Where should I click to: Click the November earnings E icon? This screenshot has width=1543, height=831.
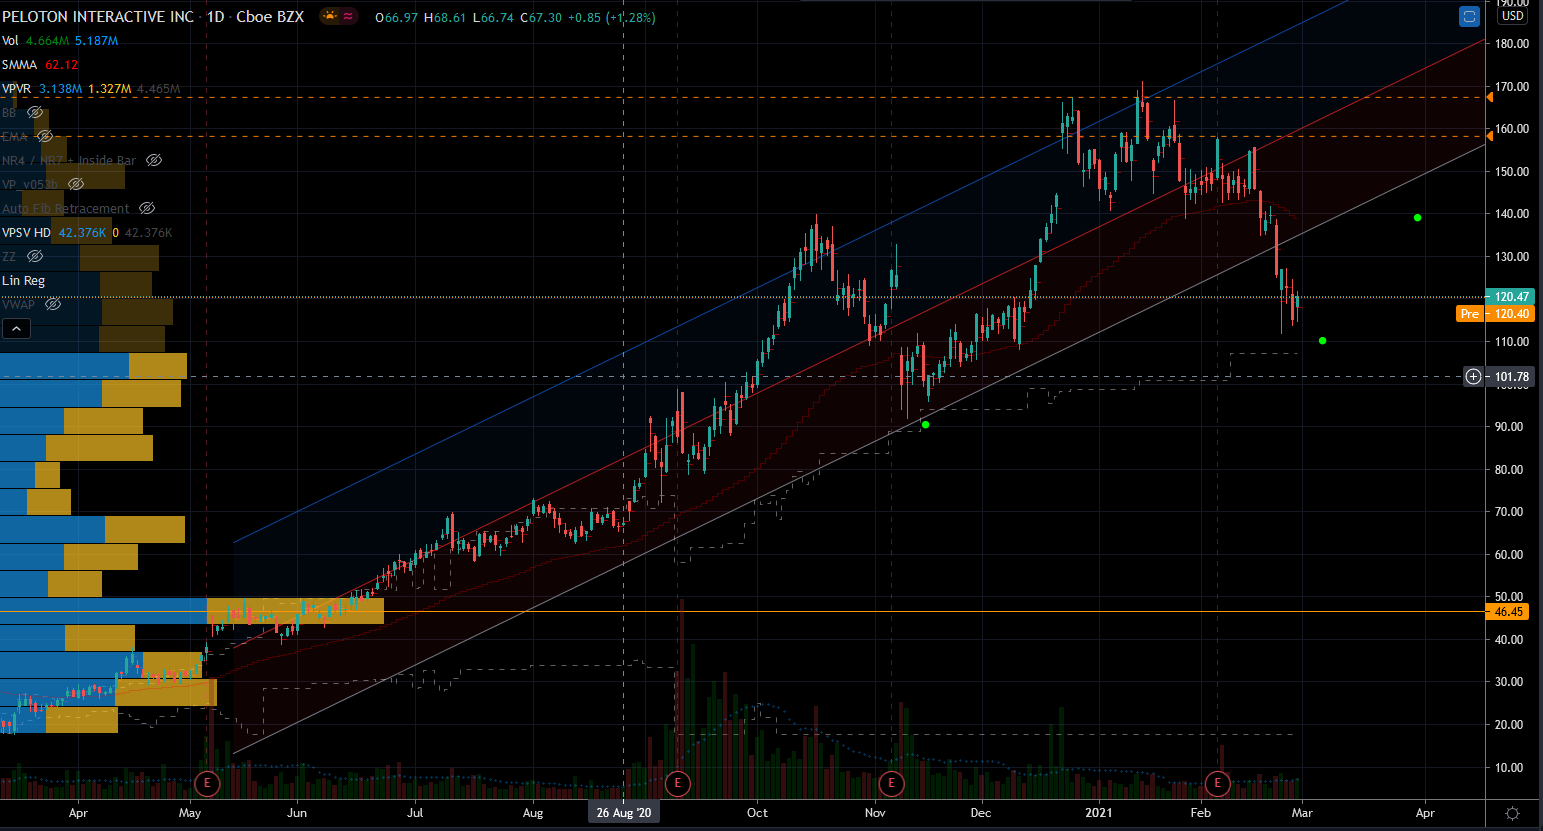coord(891,782)
